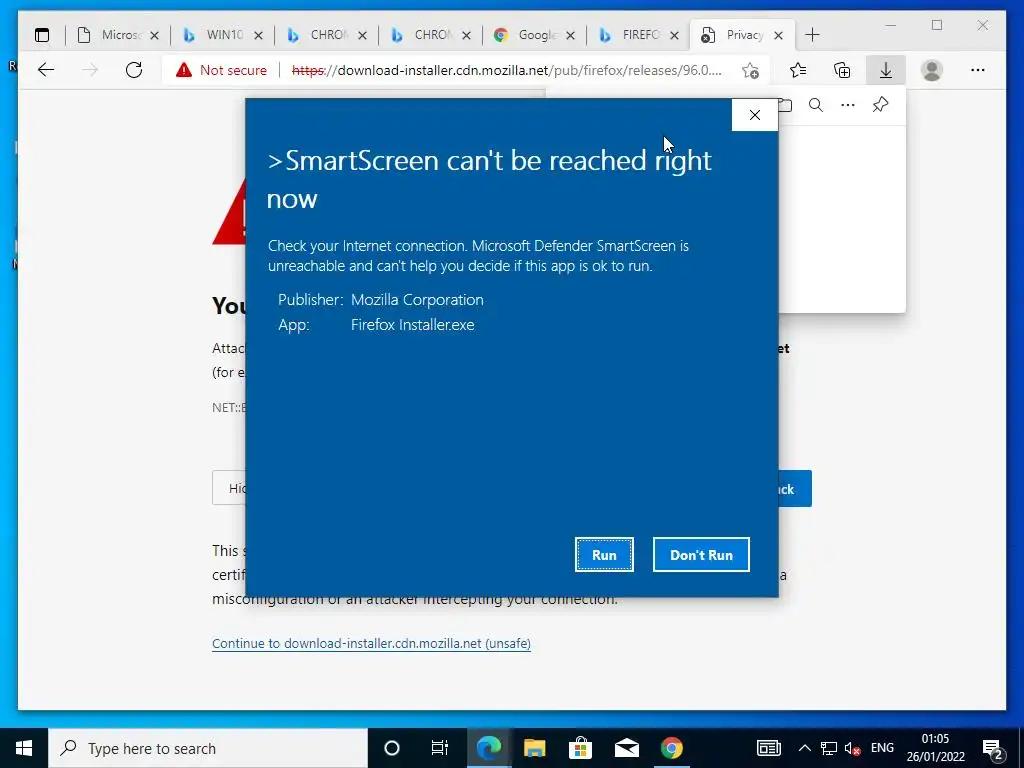
Task: Open Microsoft Edge taskbar icon
Action: pyautogui.click(x=488, y=748)
